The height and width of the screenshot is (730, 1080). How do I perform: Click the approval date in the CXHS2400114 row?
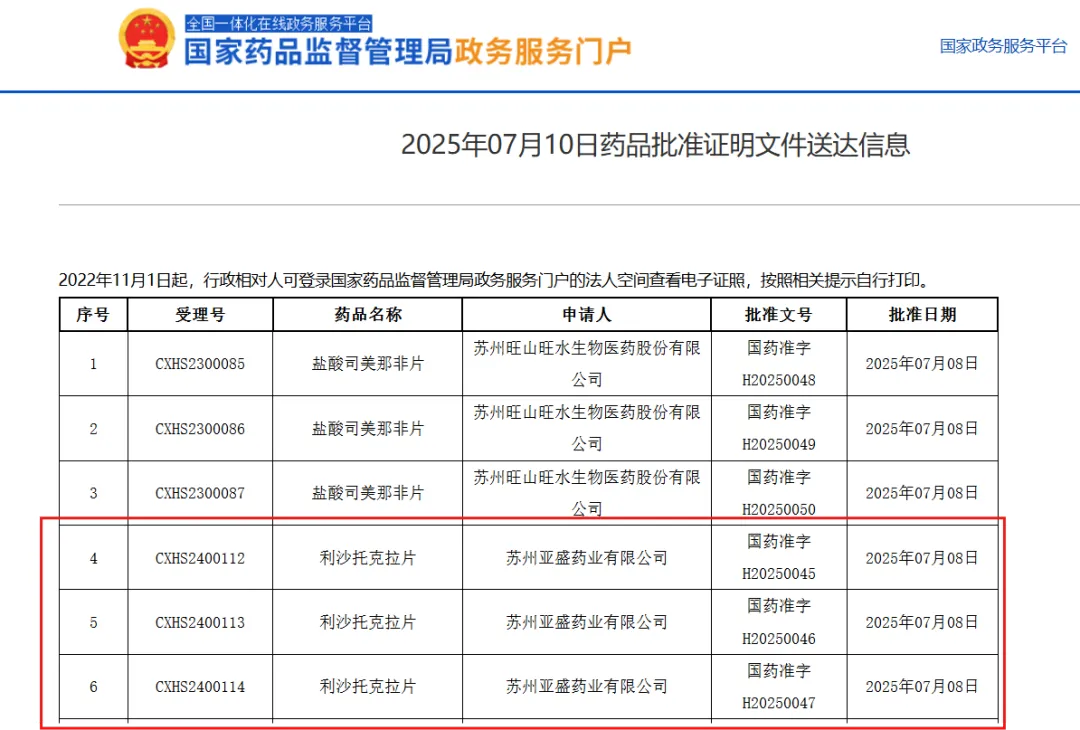(x=922, y=687)
